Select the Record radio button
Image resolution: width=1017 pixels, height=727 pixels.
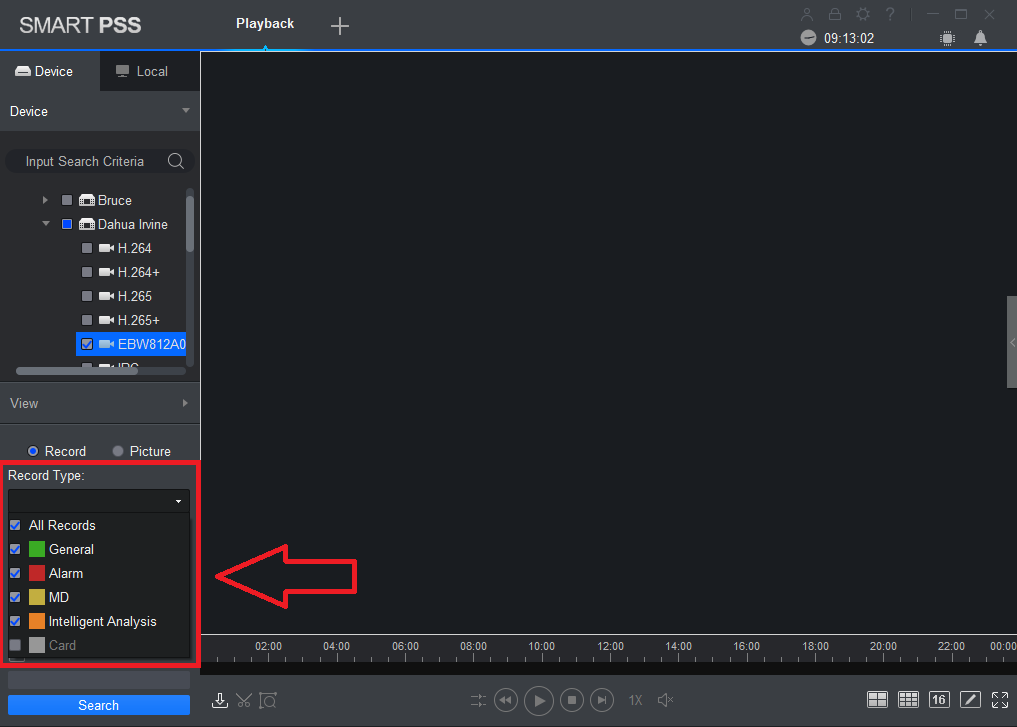(x=33, y=451)
